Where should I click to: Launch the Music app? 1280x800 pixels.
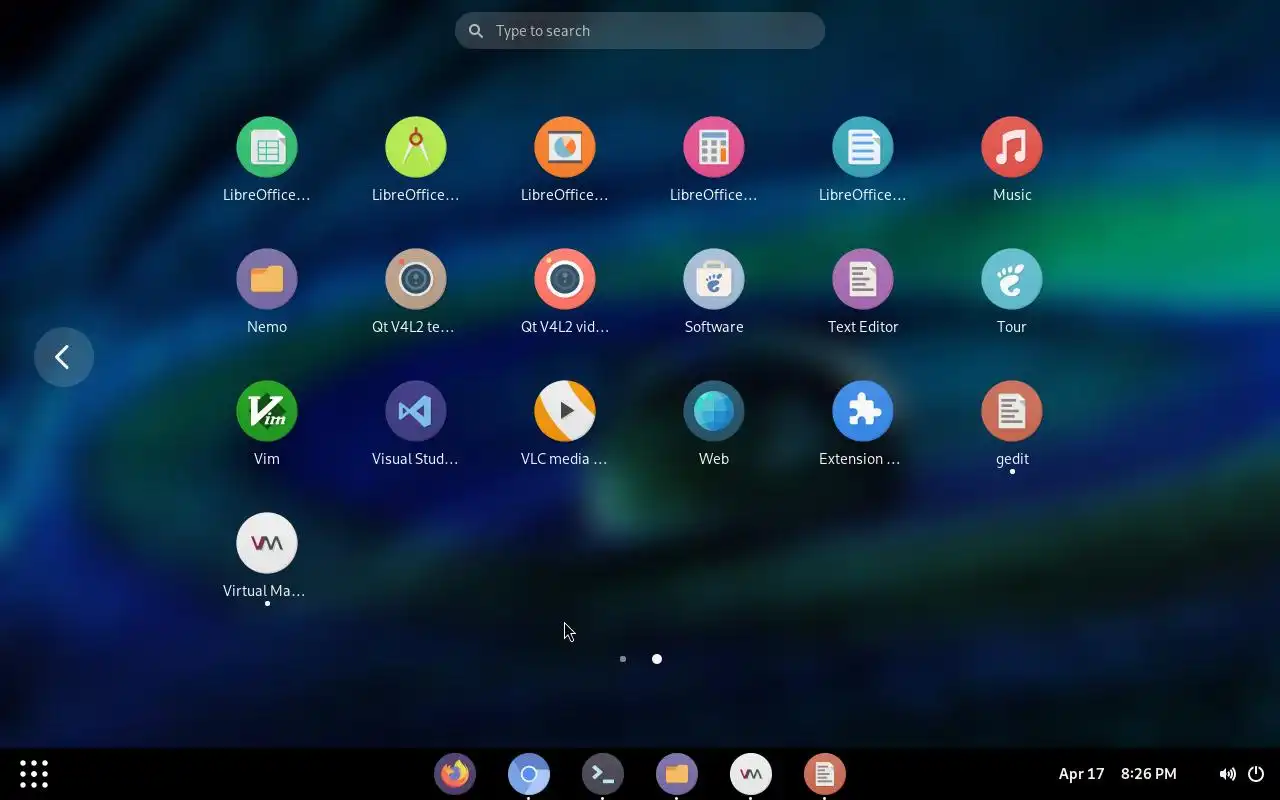1012,147
